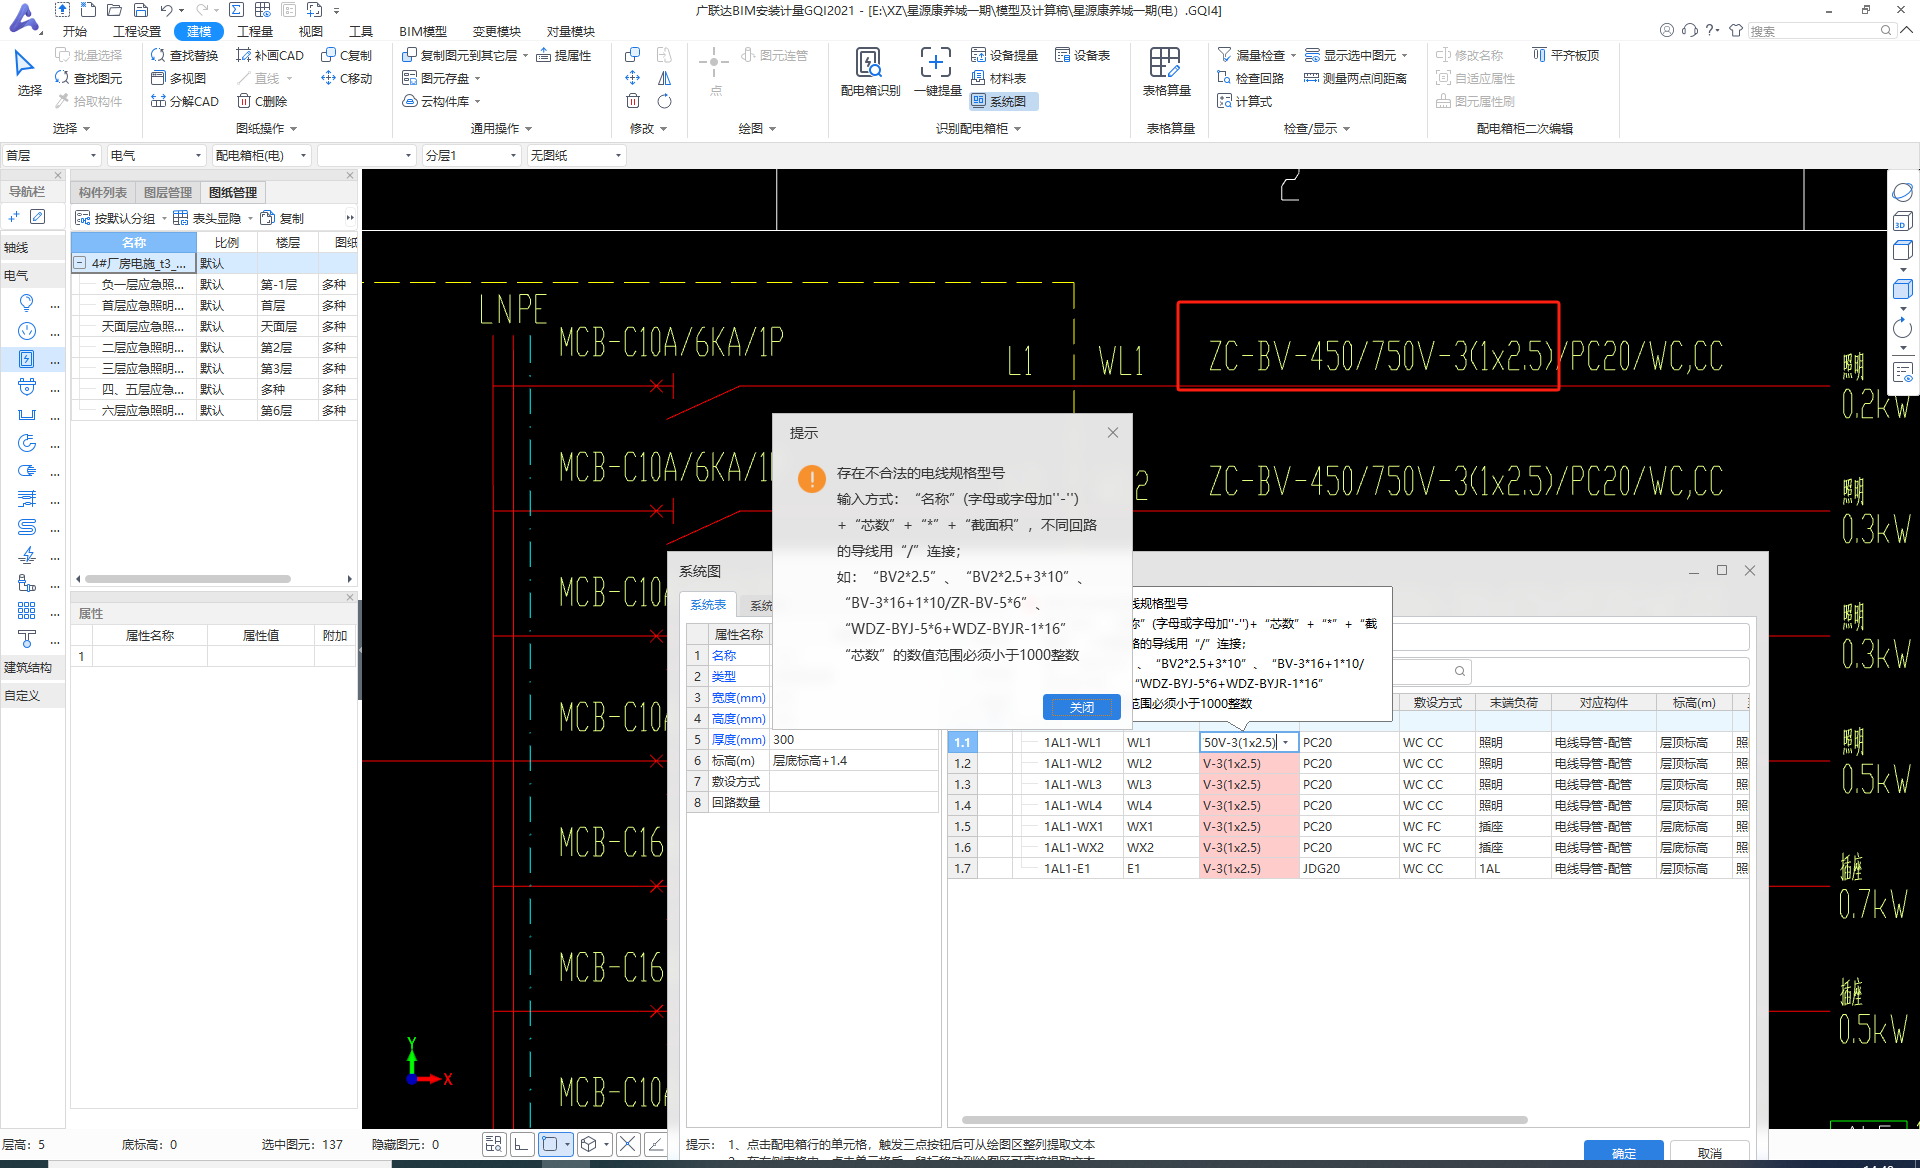Switch to the 构件列表 panel tab
The width and height of the screenshot is (1920, 1168).
103,192
